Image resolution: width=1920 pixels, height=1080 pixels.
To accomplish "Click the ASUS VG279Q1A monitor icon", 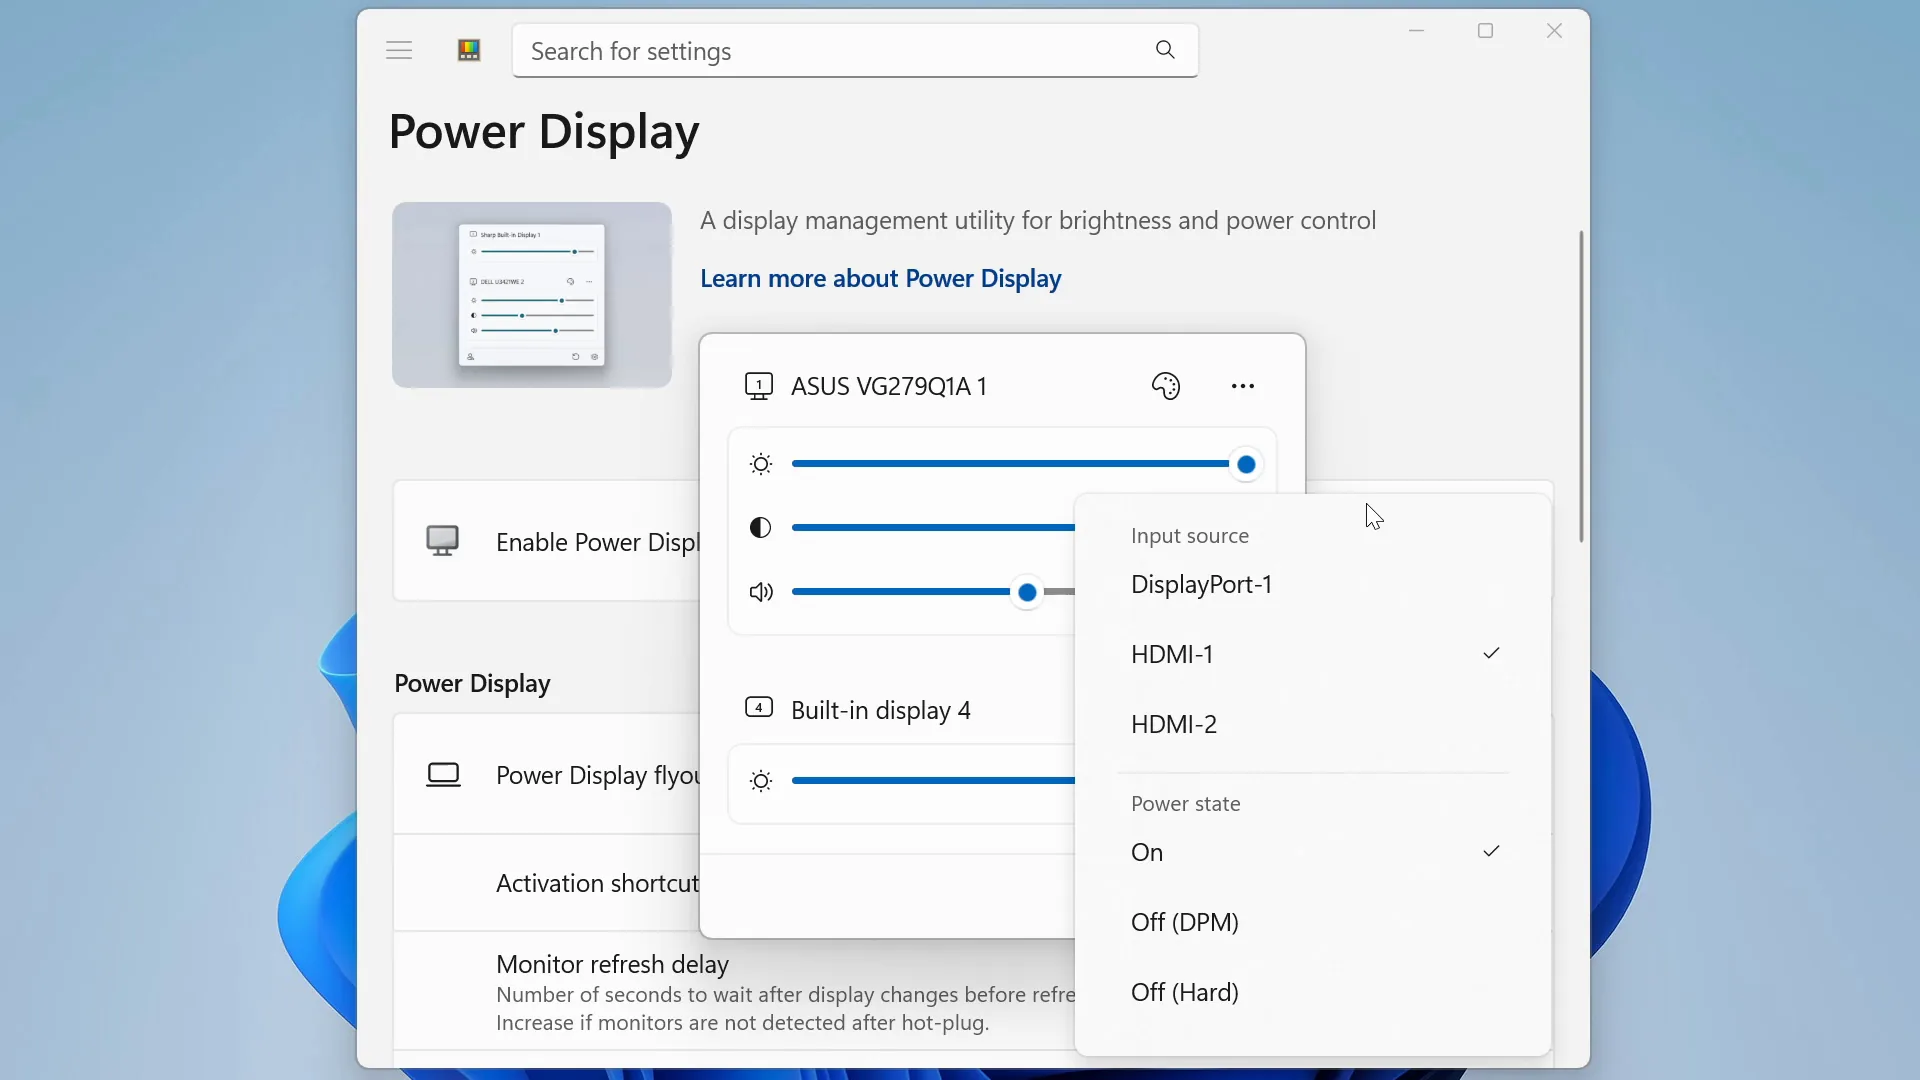I will (x=759, y=386).
